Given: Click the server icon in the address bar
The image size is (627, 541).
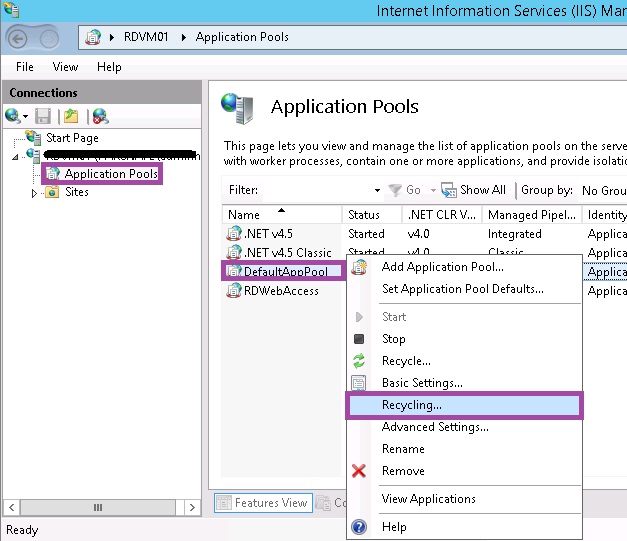Looking at the screenshot, I should coord(93,37).
